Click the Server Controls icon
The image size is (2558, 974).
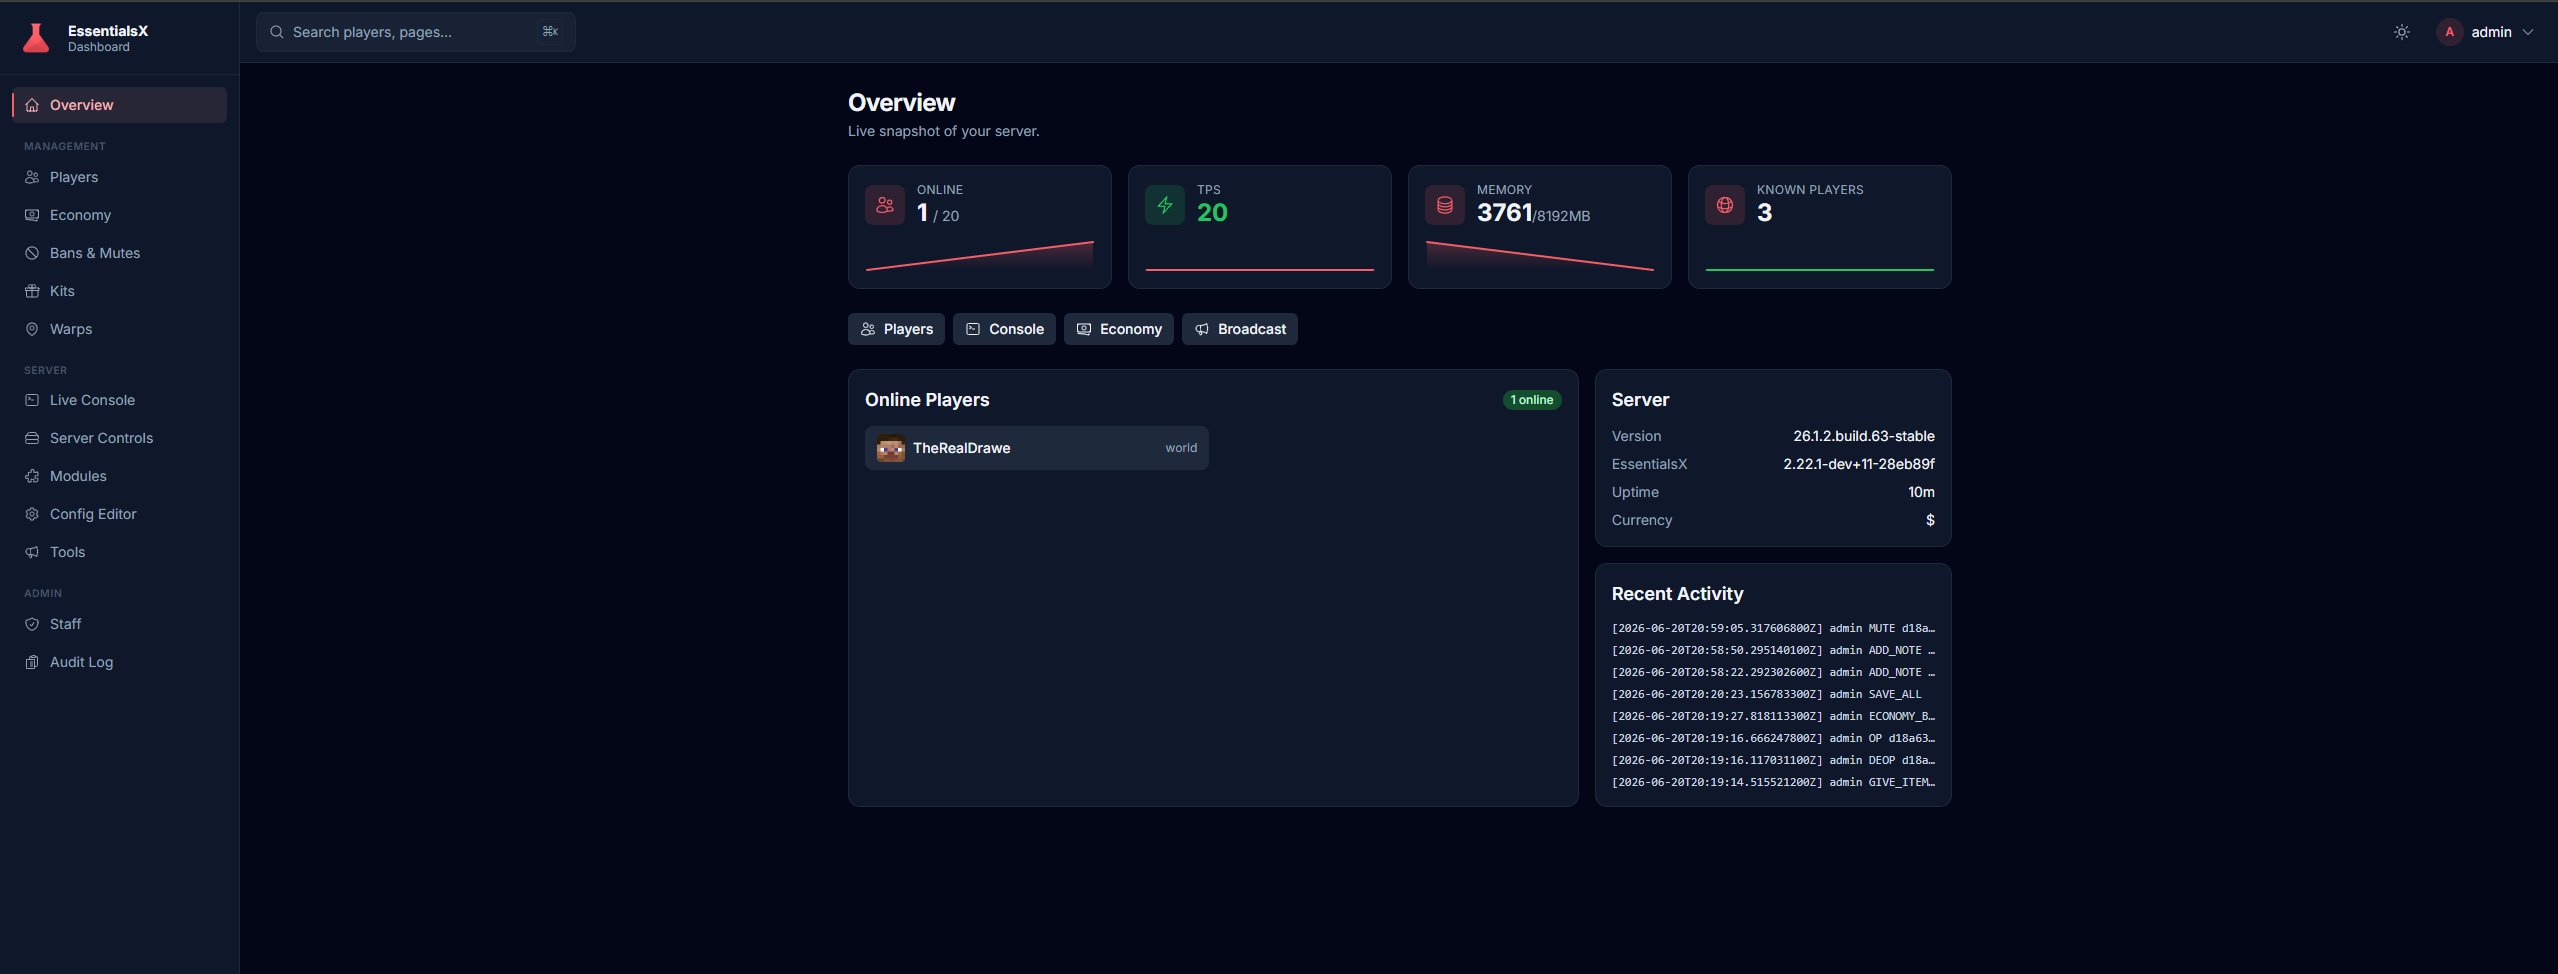[32, 438]
